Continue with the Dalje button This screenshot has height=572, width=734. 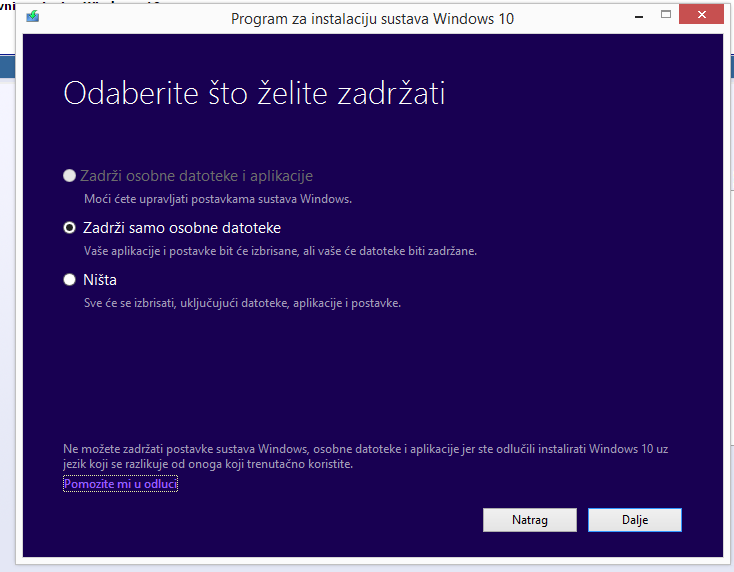[635, 520]
